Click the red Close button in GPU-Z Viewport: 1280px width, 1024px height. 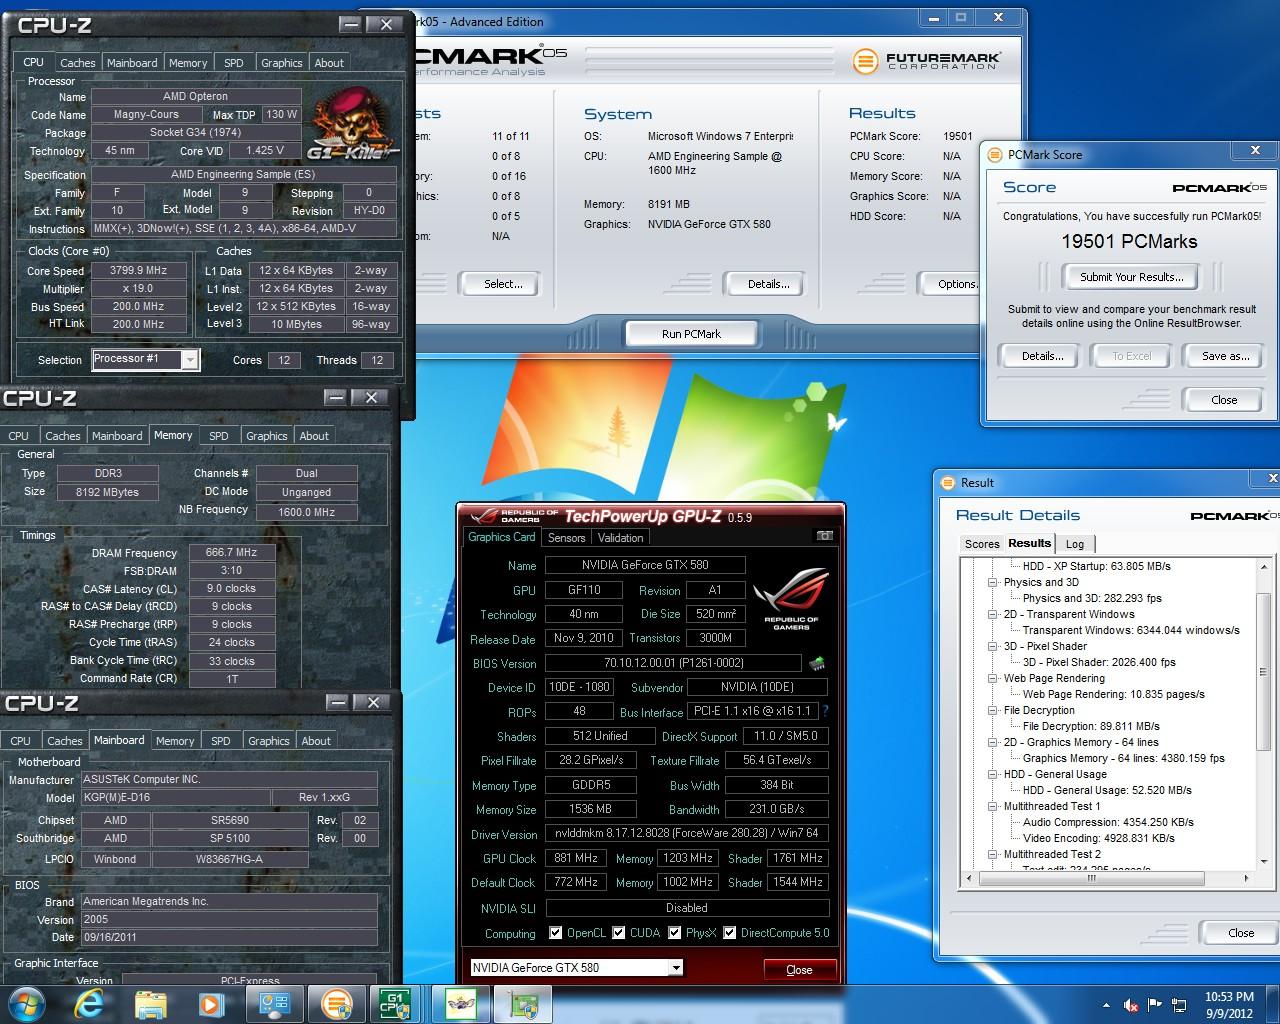(799, 969)
